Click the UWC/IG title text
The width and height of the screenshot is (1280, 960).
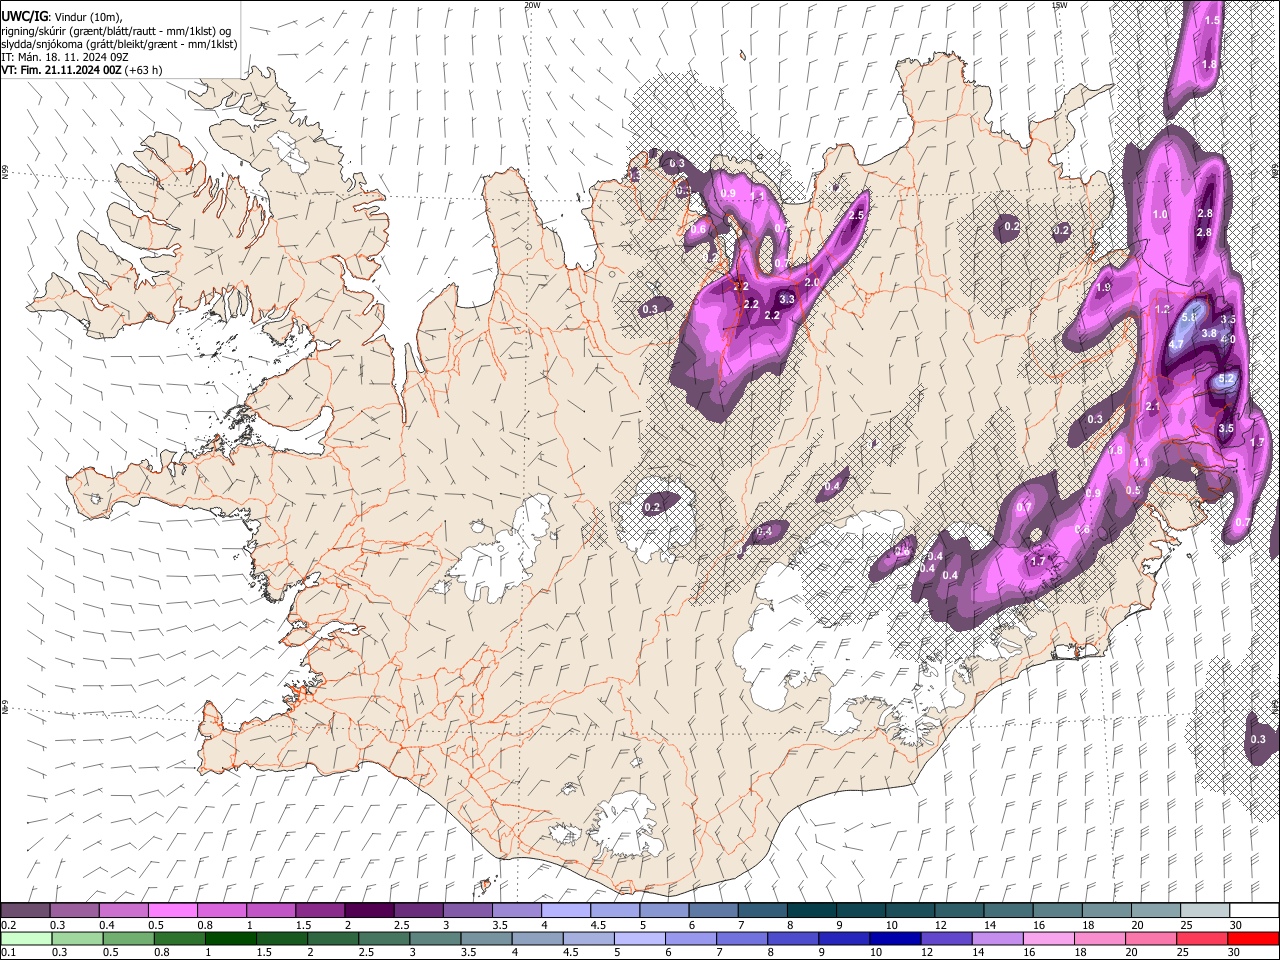click(25, 16)
